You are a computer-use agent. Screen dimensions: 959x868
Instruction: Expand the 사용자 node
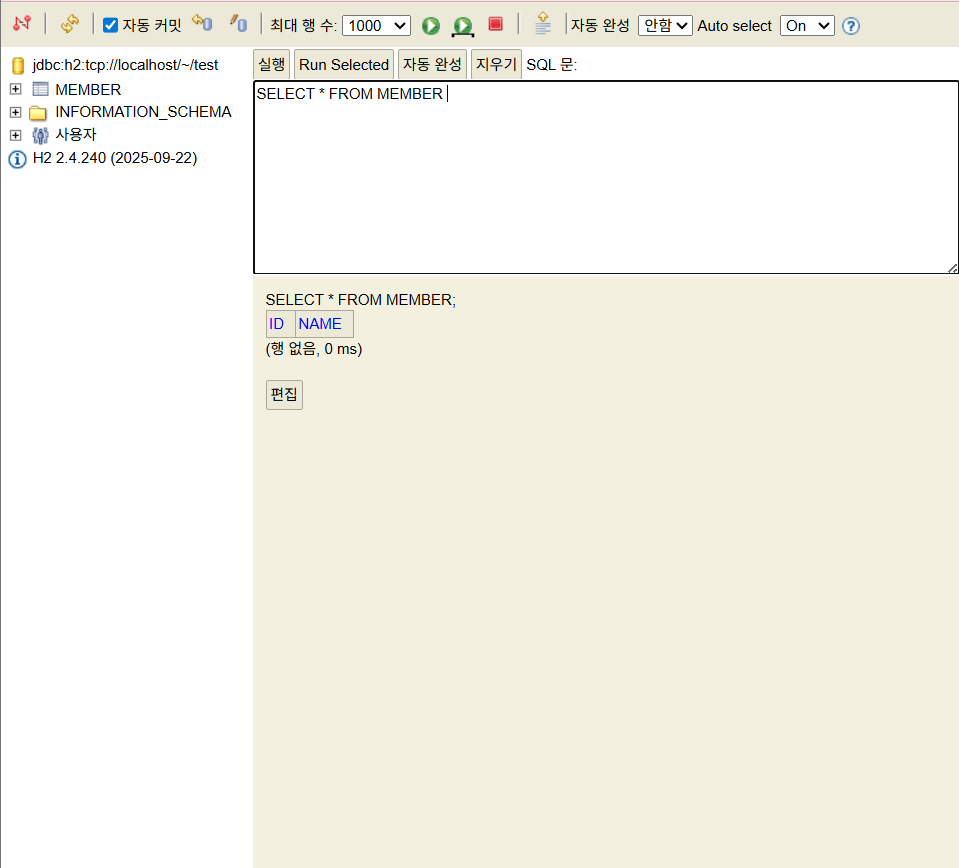tap(16, 135)
